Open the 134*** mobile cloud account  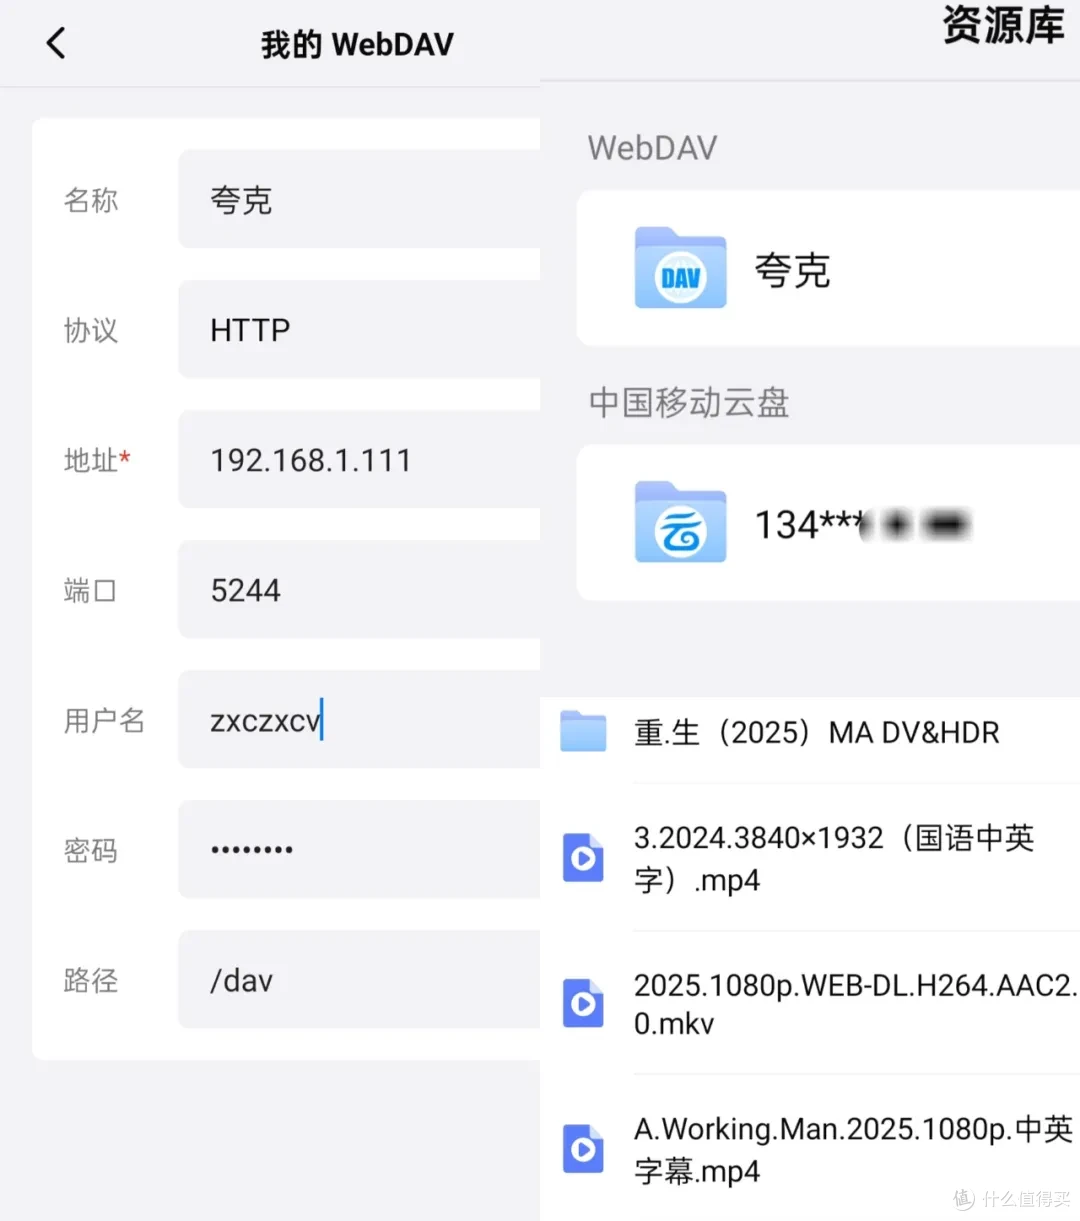point(828,523)
